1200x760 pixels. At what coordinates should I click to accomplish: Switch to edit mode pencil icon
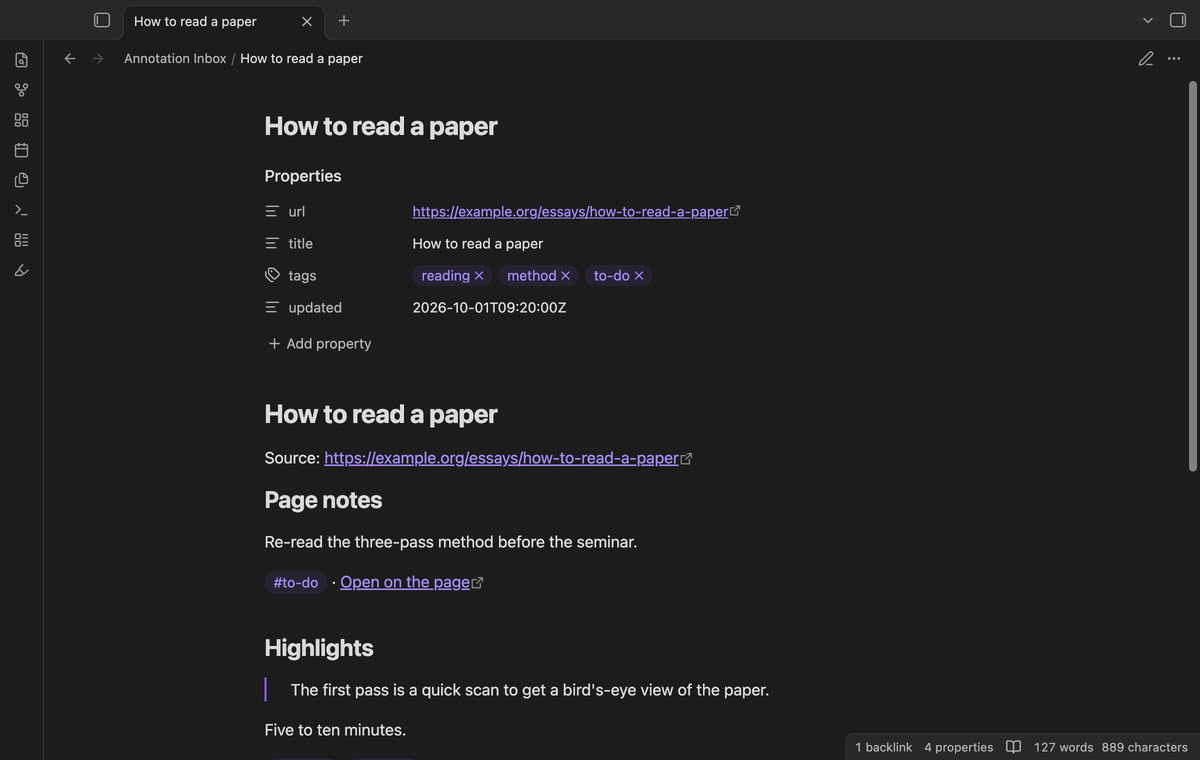(x=1146, y=58)
